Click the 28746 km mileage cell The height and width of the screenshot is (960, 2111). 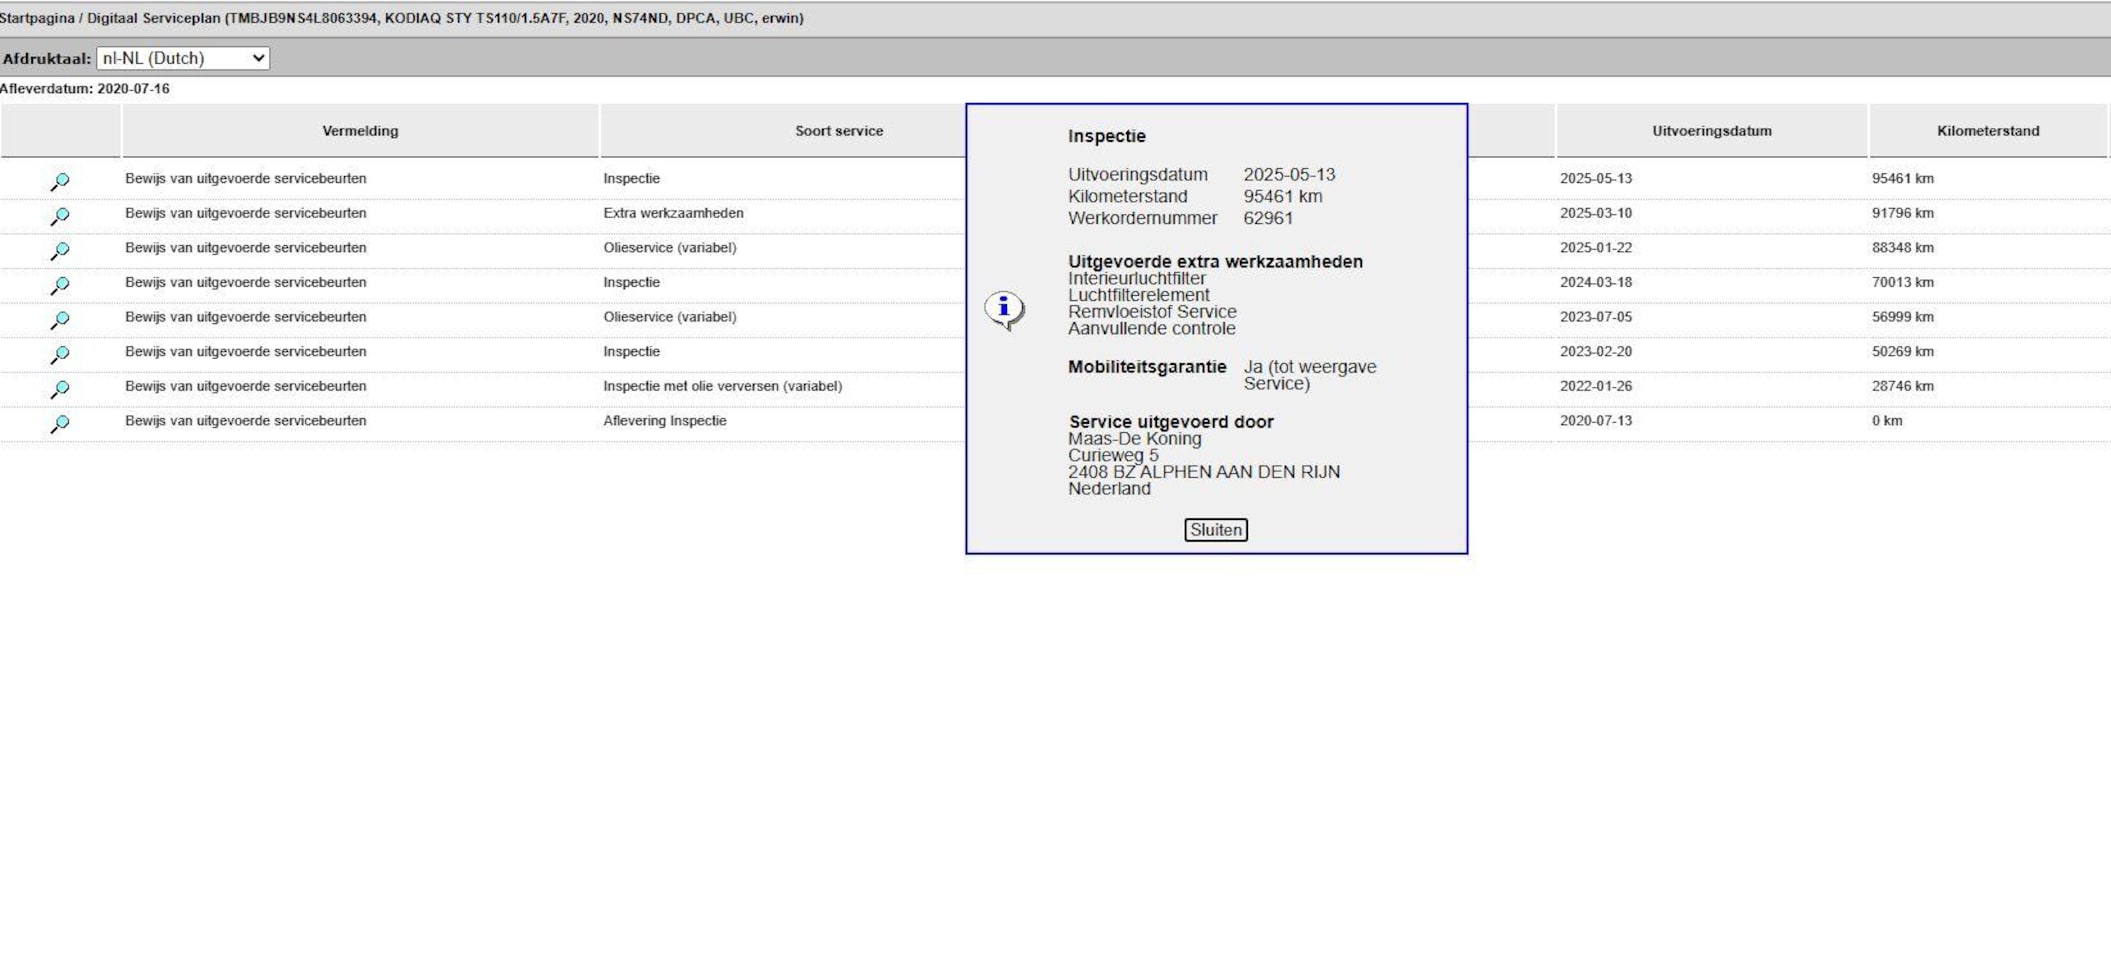click(x=1902, y=386)
